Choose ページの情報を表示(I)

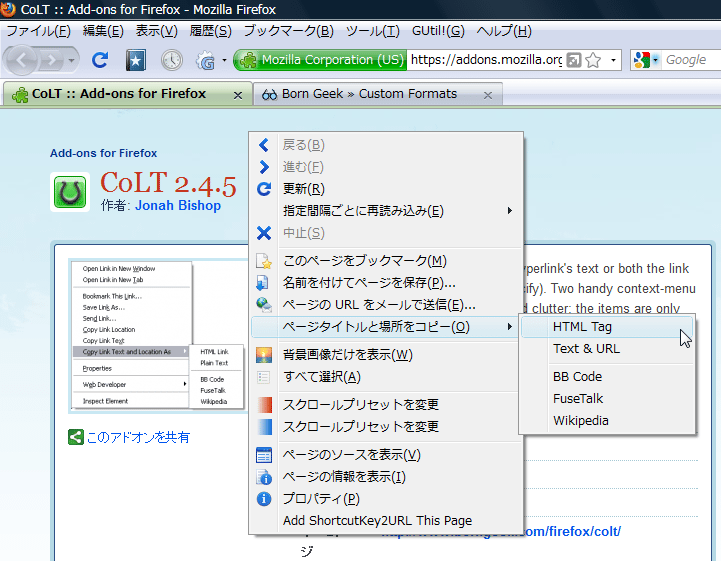click(x=385, y=477)
